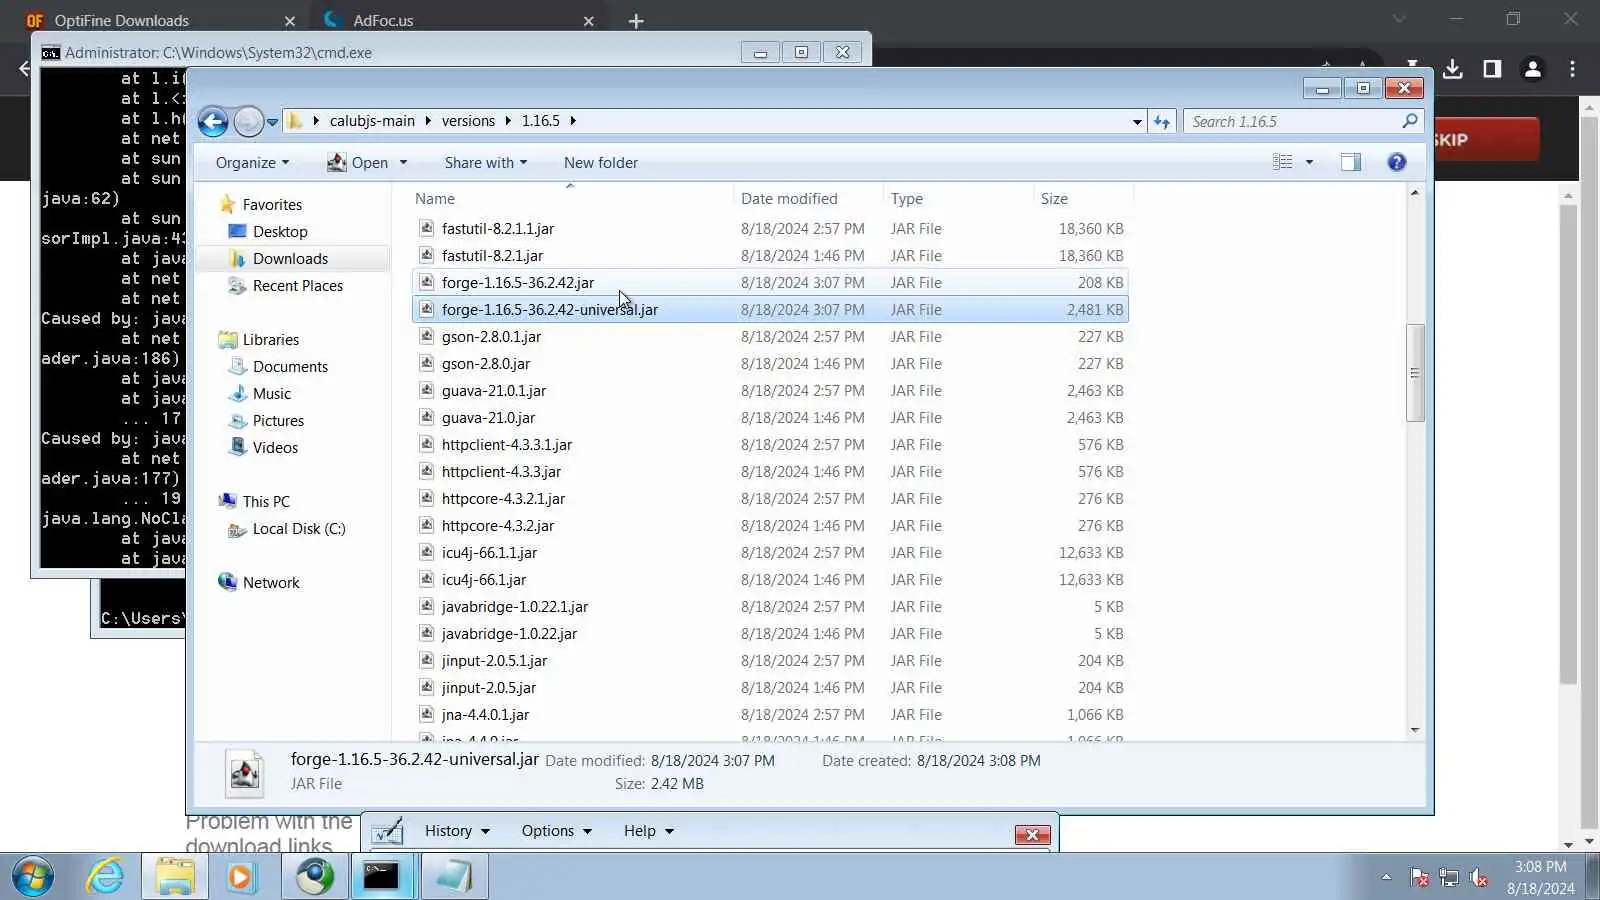The width and height of the screenshot is (1600, 900).
Task: Change the file view layout
Action: (x=1282, y=162)
